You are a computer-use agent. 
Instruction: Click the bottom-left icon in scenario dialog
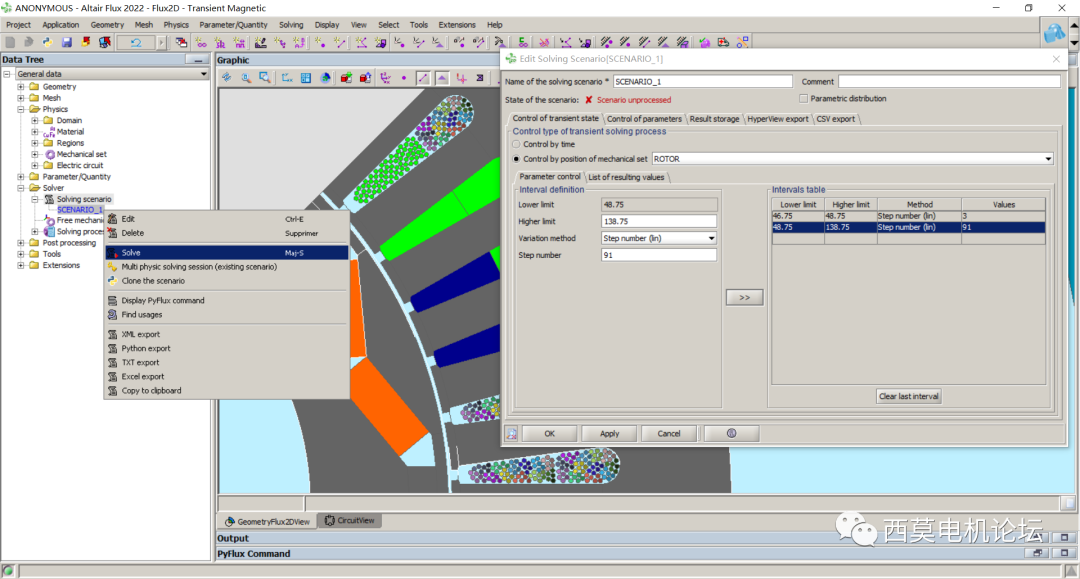512,433
